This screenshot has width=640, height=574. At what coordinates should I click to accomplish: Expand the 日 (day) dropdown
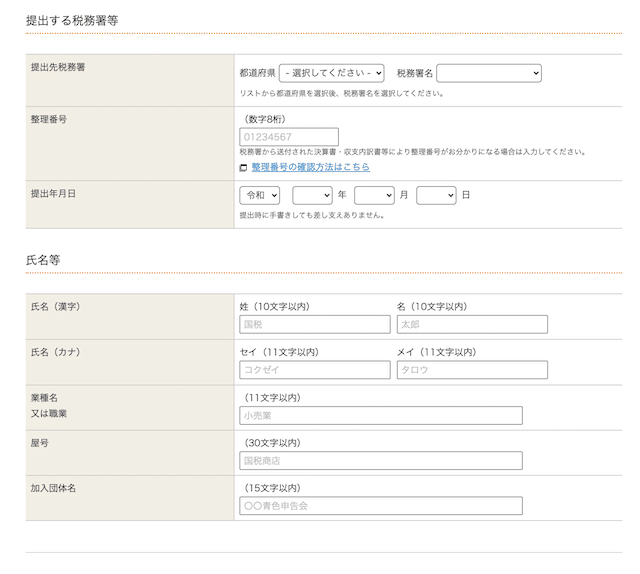[436, 195]
